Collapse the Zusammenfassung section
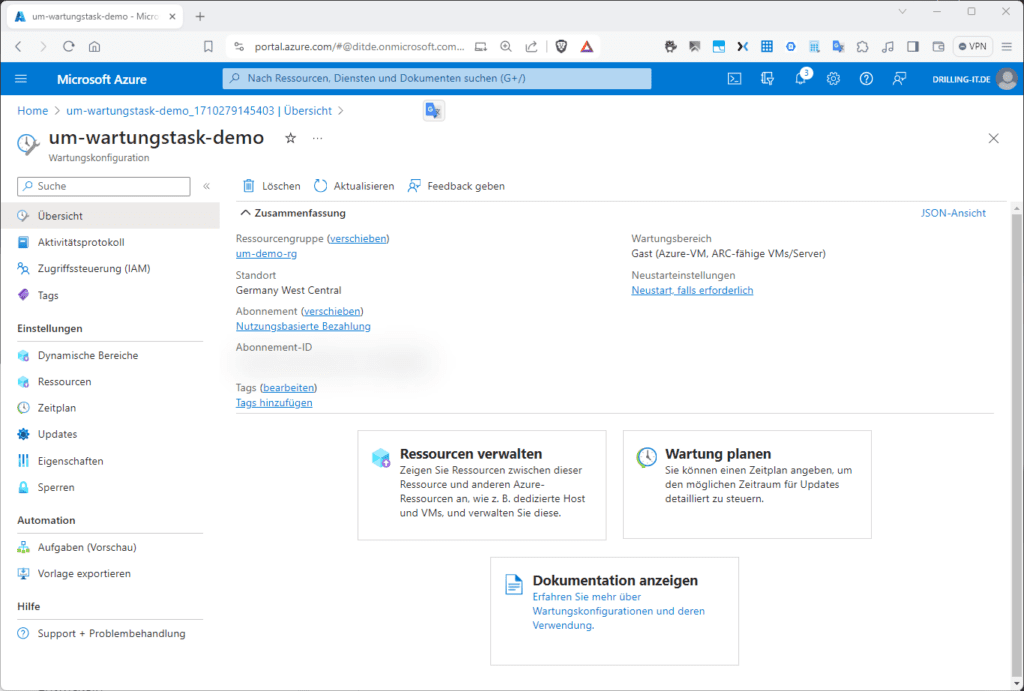Image resolution: width=1024 pixels, height=691 pixels. [x=246, y=213]
